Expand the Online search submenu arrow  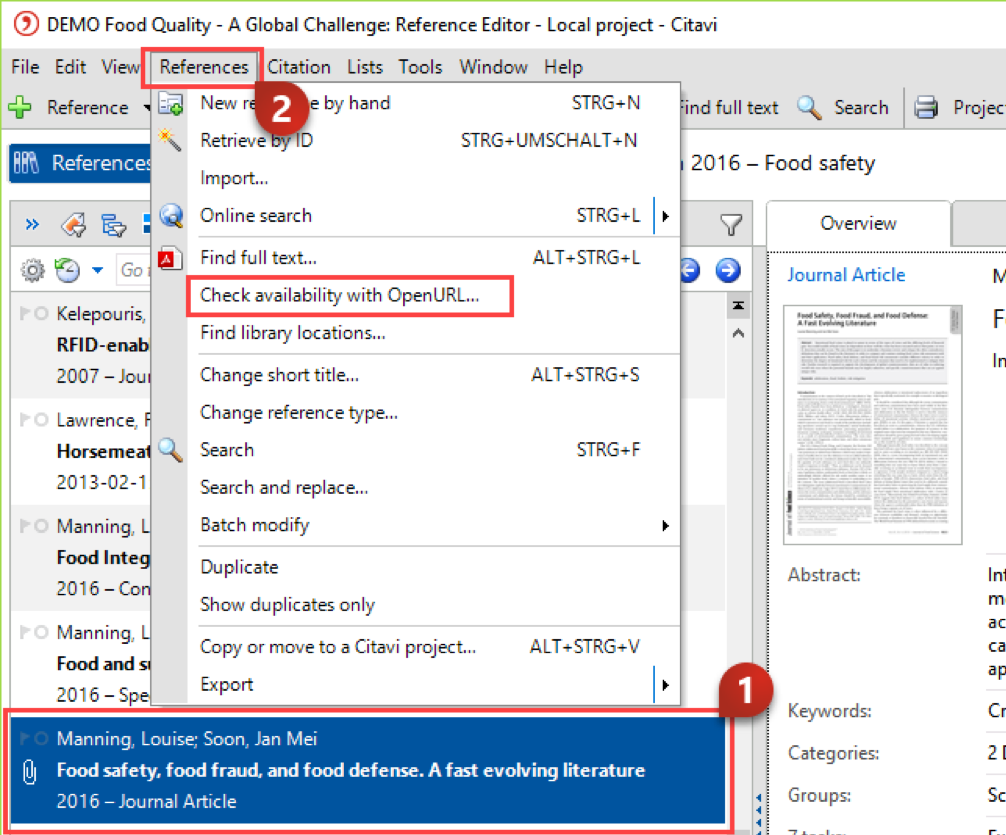(x=665, y=216)
